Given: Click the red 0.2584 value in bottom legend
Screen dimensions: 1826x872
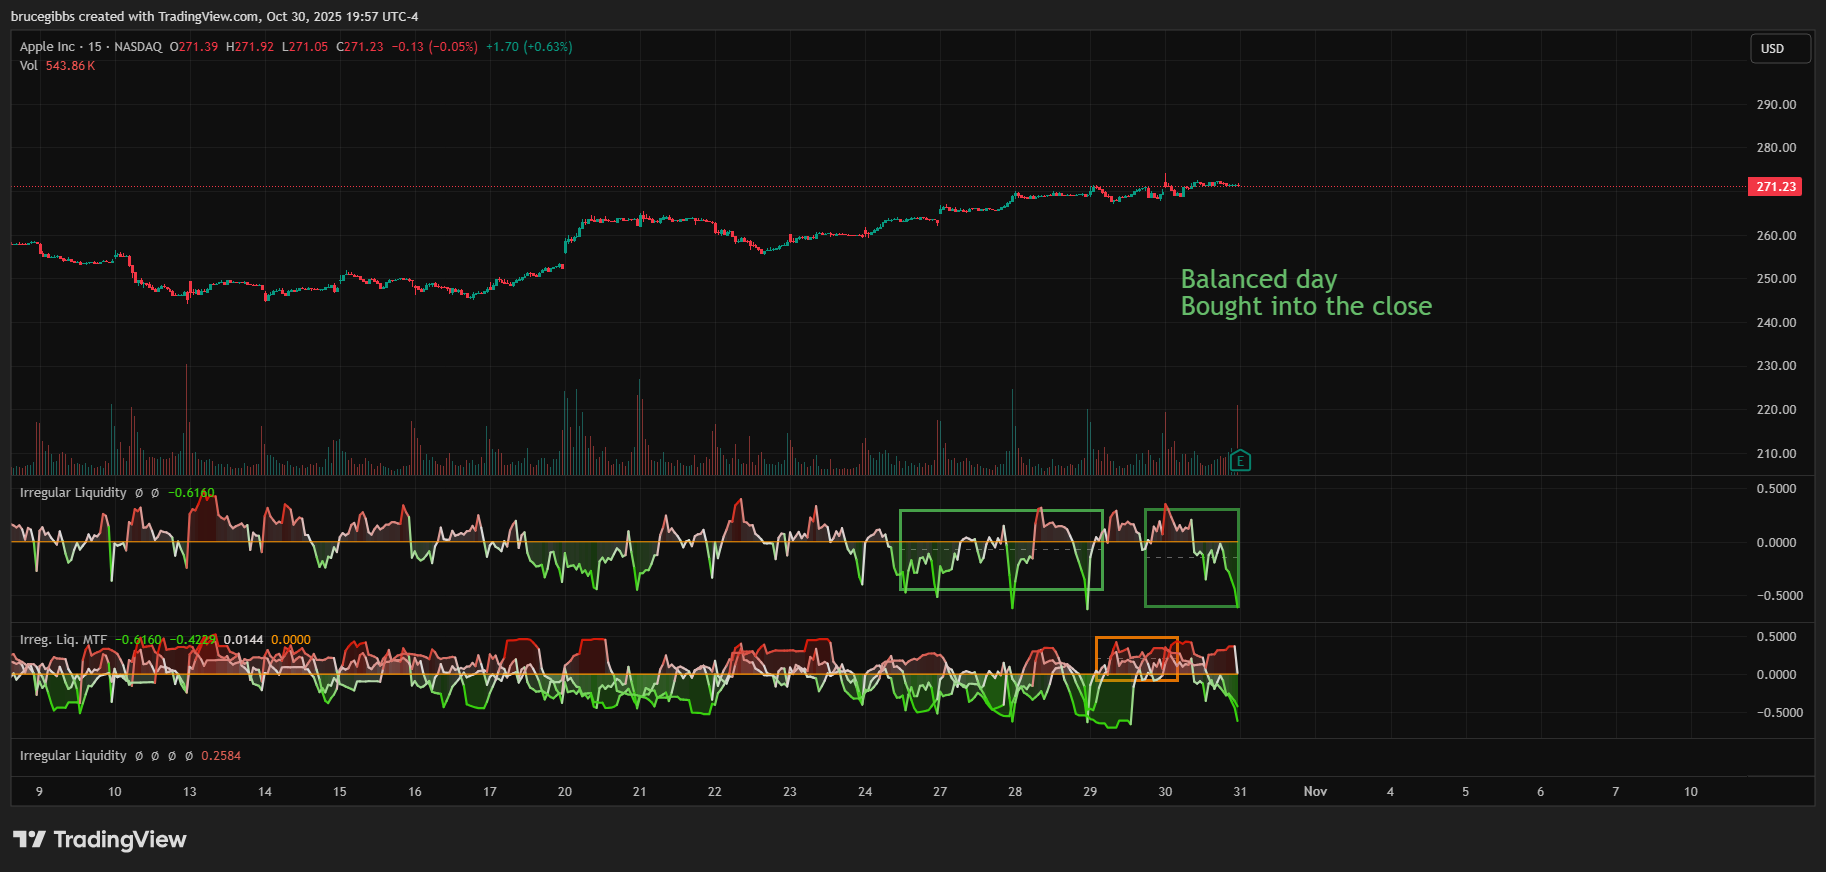Looking at the screenshot, I should (x=221, y=756).
